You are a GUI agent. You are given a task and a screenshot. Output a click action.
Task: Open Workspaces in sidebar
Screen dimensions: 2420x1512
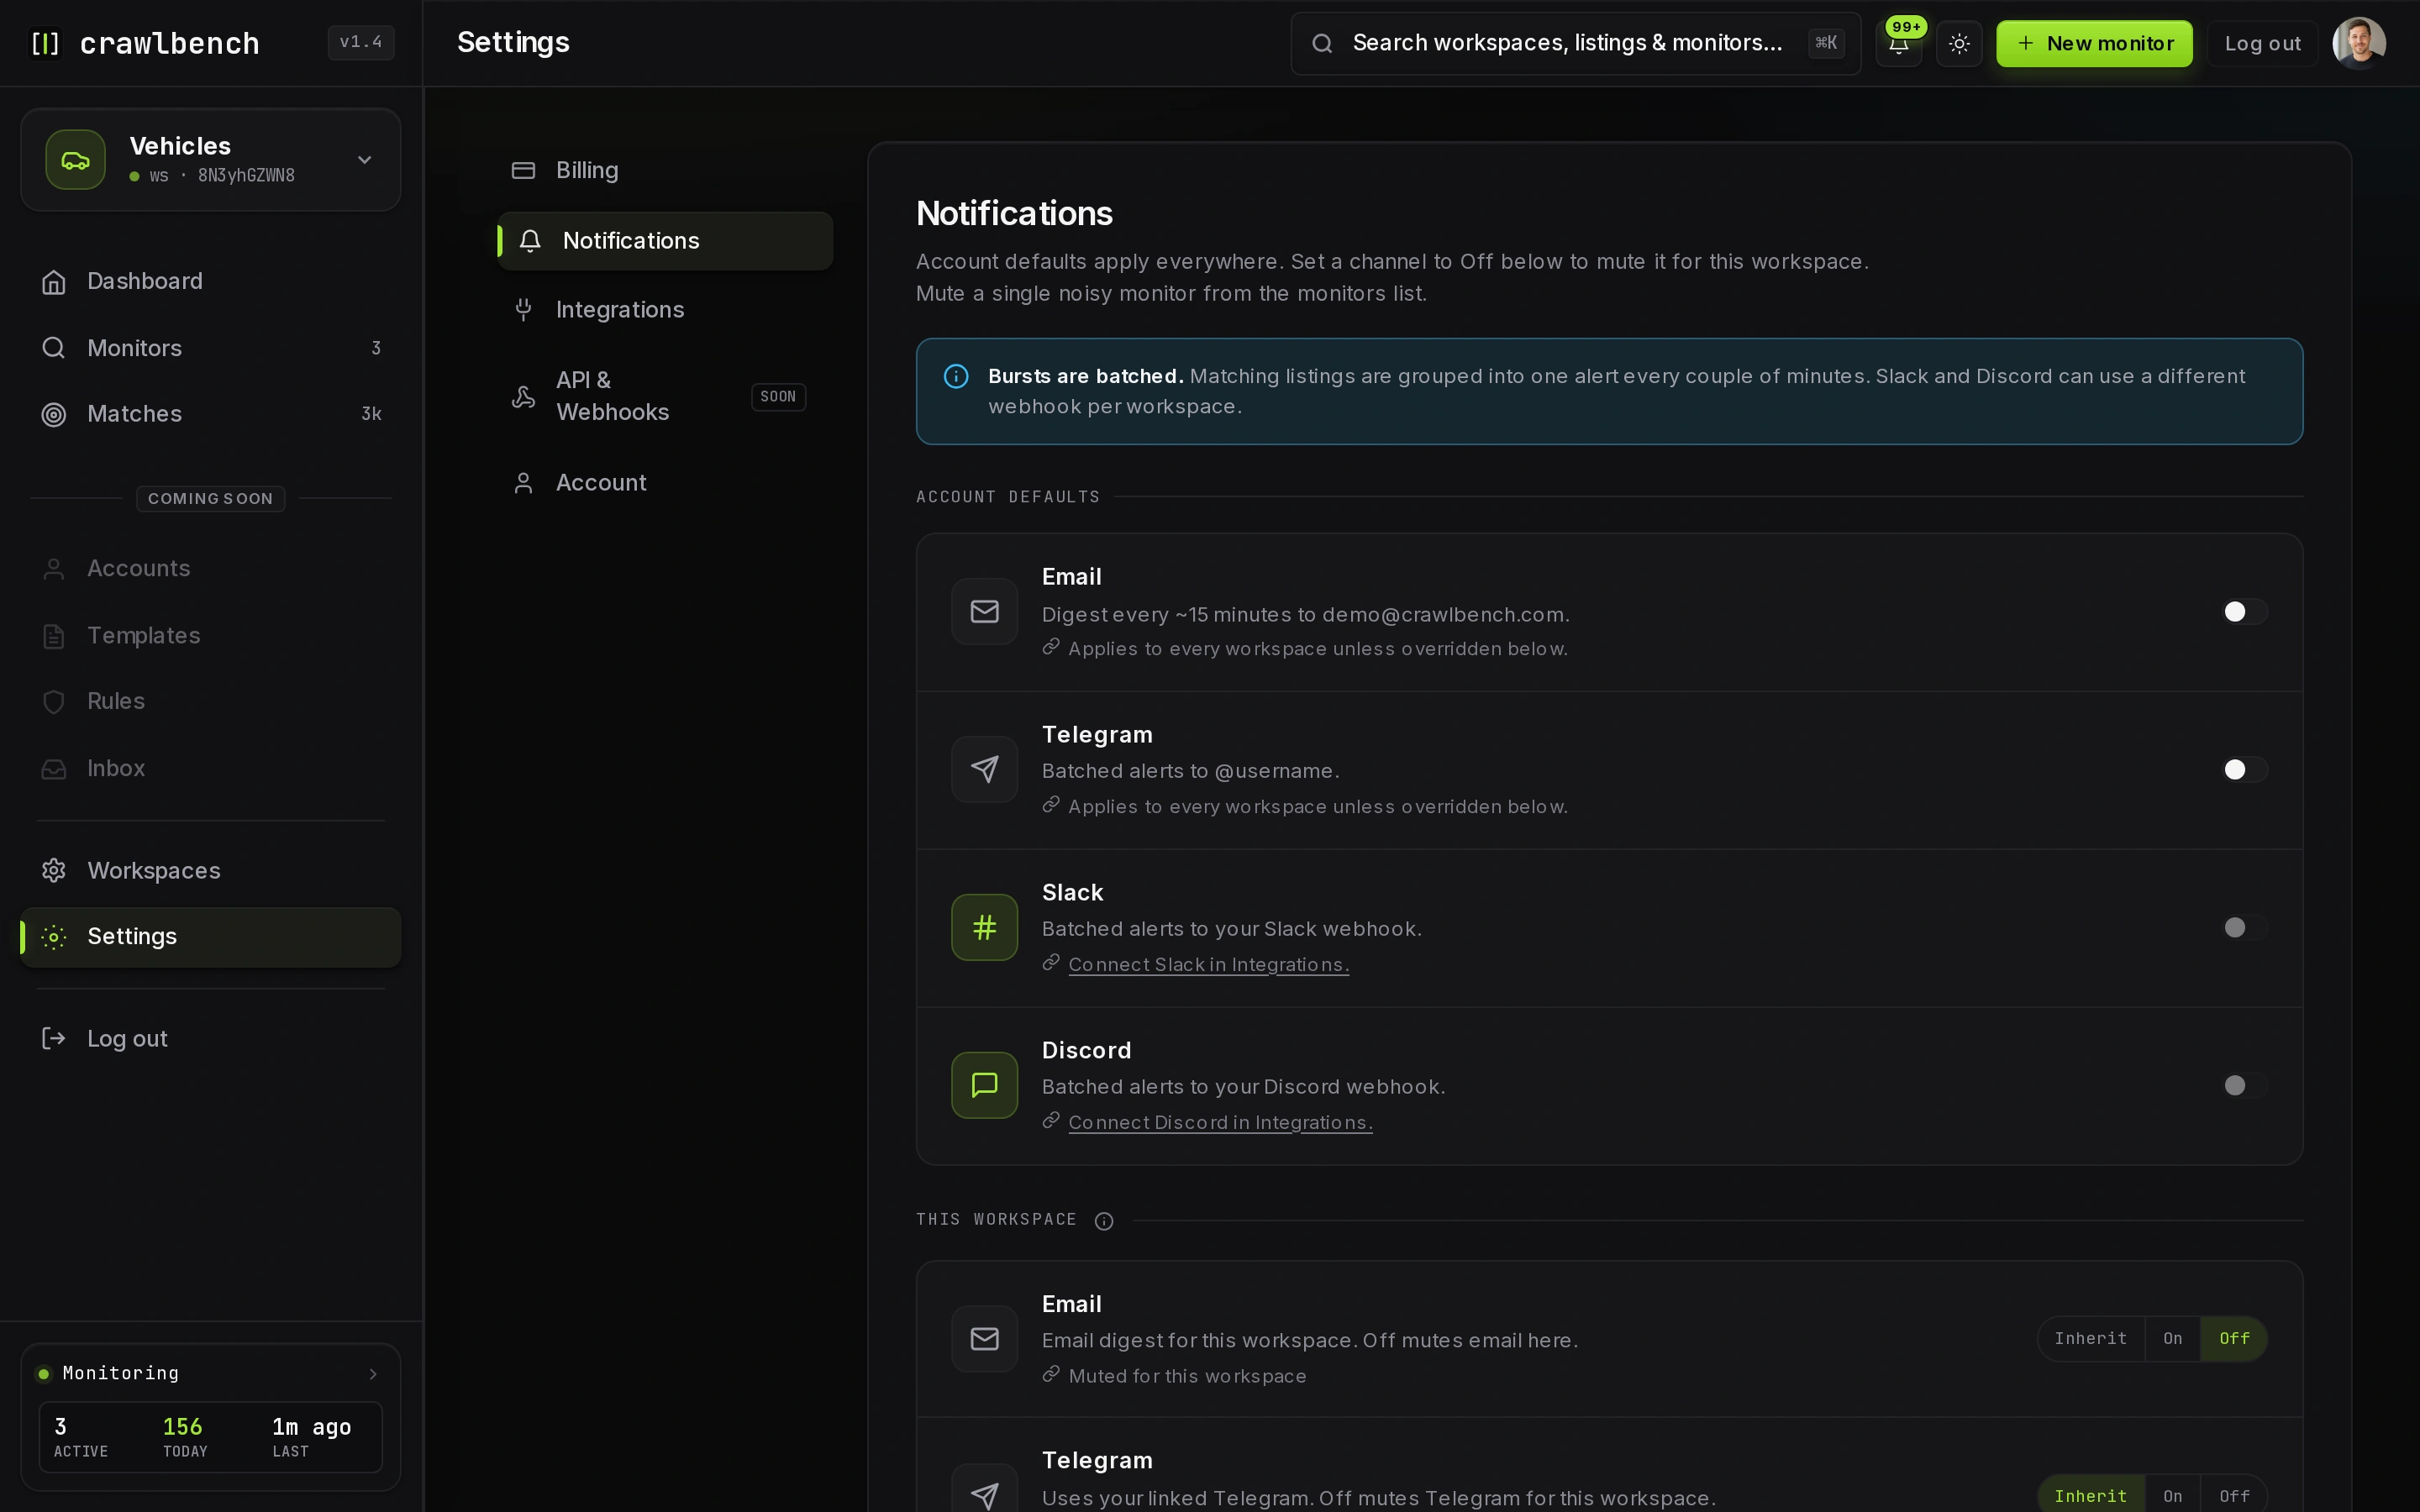(211, 871)
